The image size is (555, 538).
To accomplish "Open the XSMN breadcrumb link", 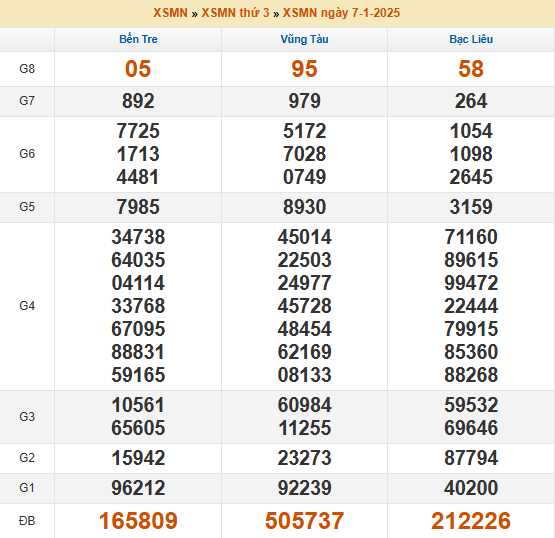I will pyautogui.click(x=170, y=13).
